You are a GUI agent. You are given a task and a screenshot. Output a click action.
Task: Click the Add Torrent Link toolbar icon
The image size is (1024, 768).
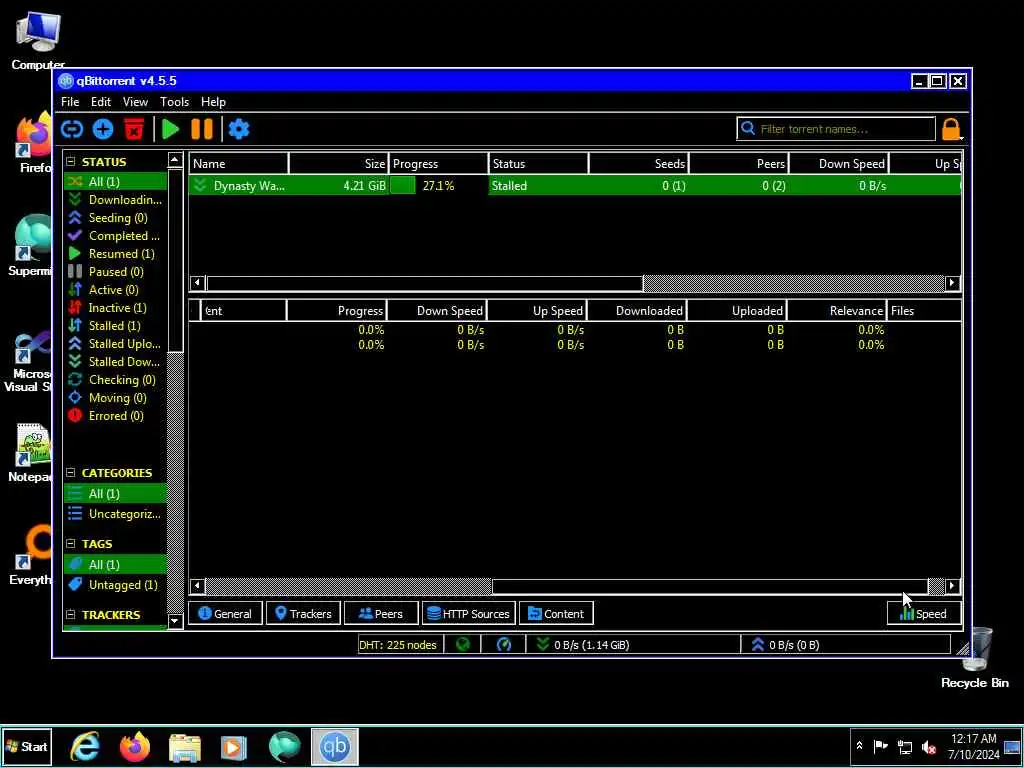click(x=72, y=129)
